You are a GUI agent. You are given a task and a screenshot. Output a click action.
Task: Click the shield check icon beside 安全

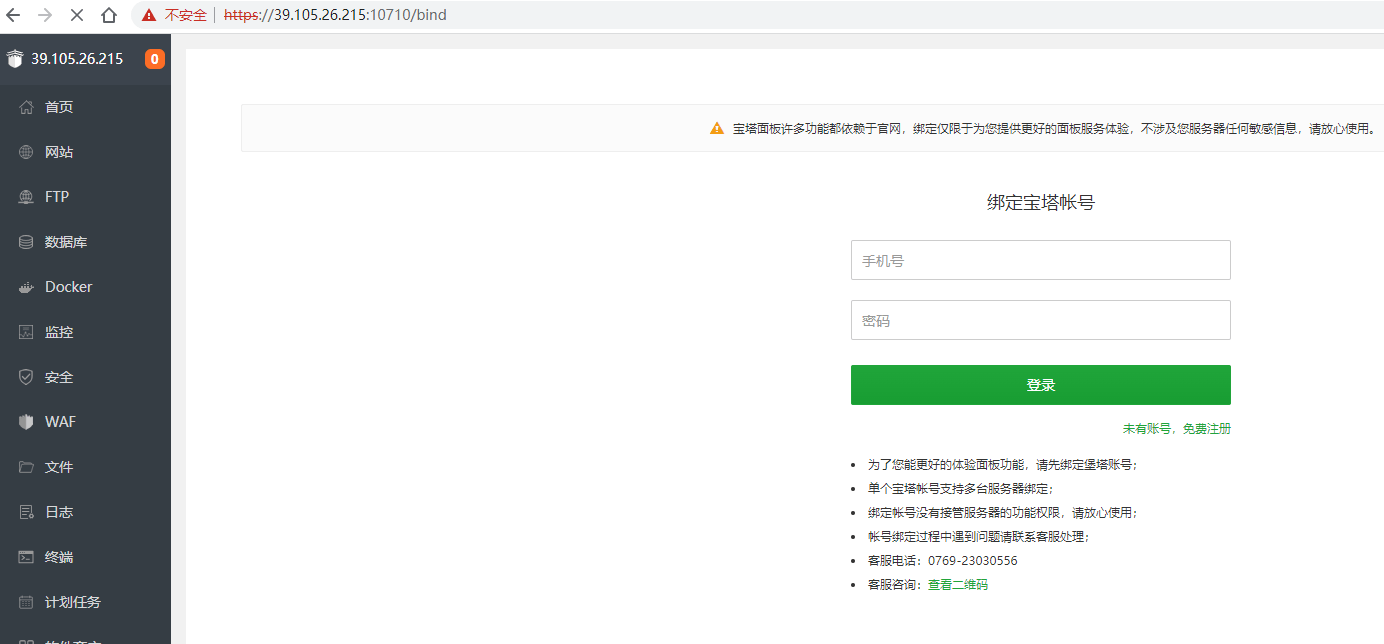tap(27, 377)
